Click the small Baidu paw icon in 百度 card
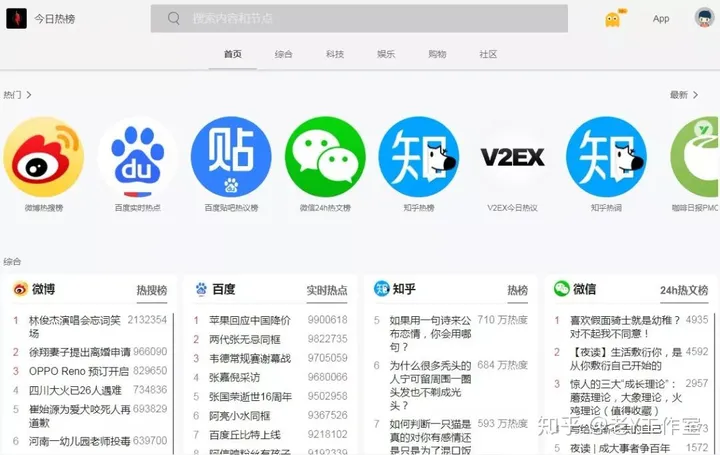Screen dimensions: 720x455 (201, 289)
